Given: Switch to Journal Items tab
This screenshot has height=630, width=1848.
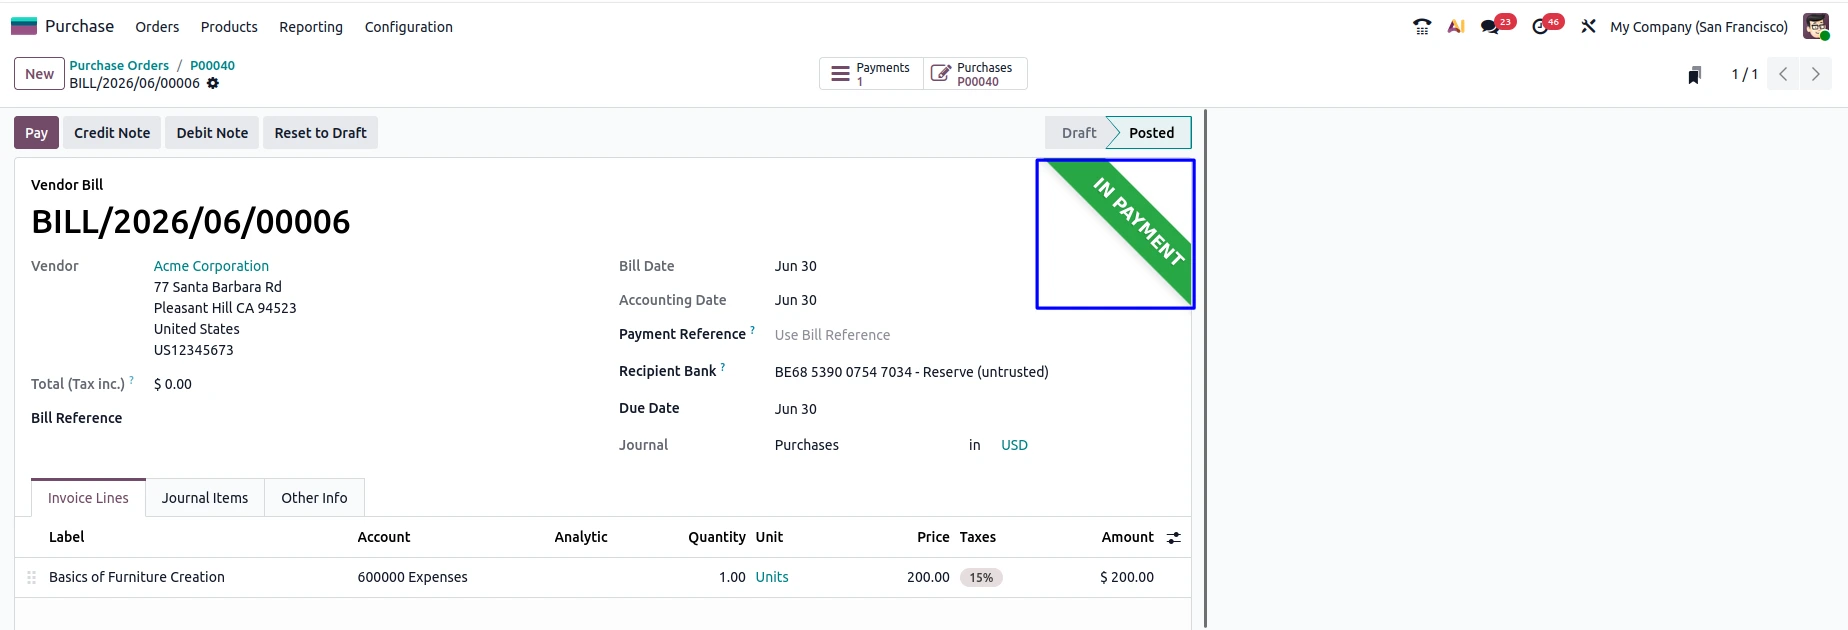Looking at the screenshot, I should click(x=205, y=498).
